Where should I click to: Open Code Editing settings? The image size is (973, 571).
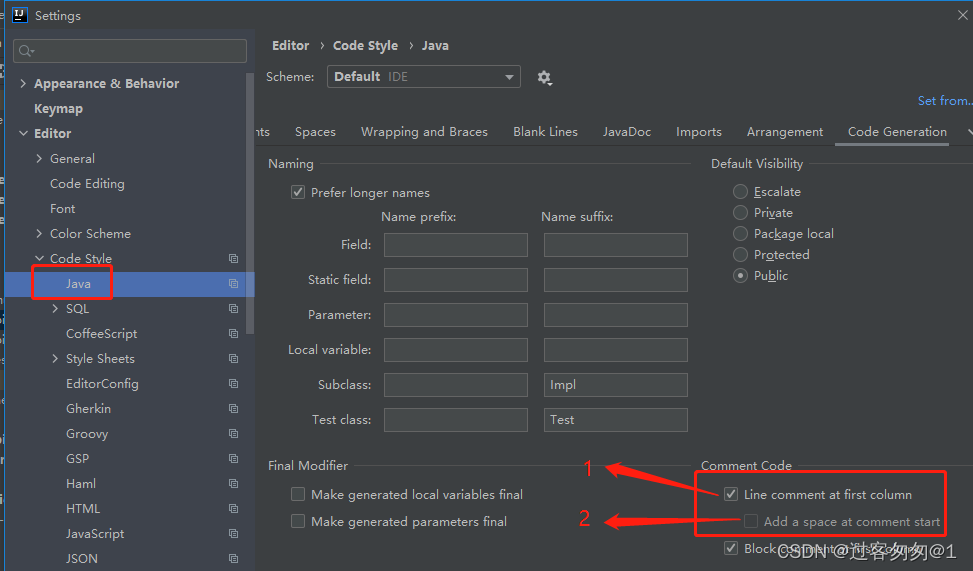(87, 184)
